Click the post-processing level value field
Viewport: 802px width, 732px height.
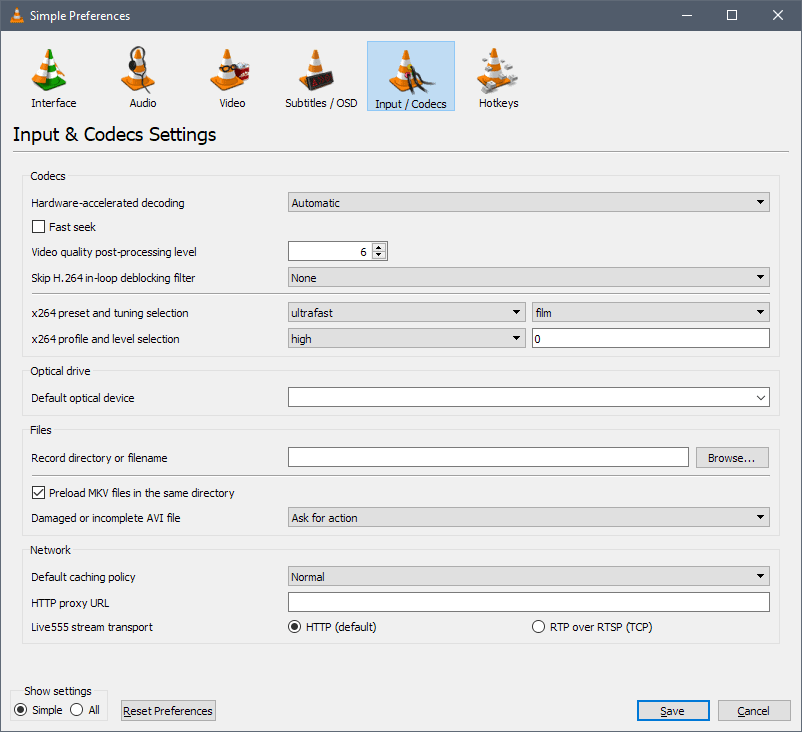click(330, 251)
